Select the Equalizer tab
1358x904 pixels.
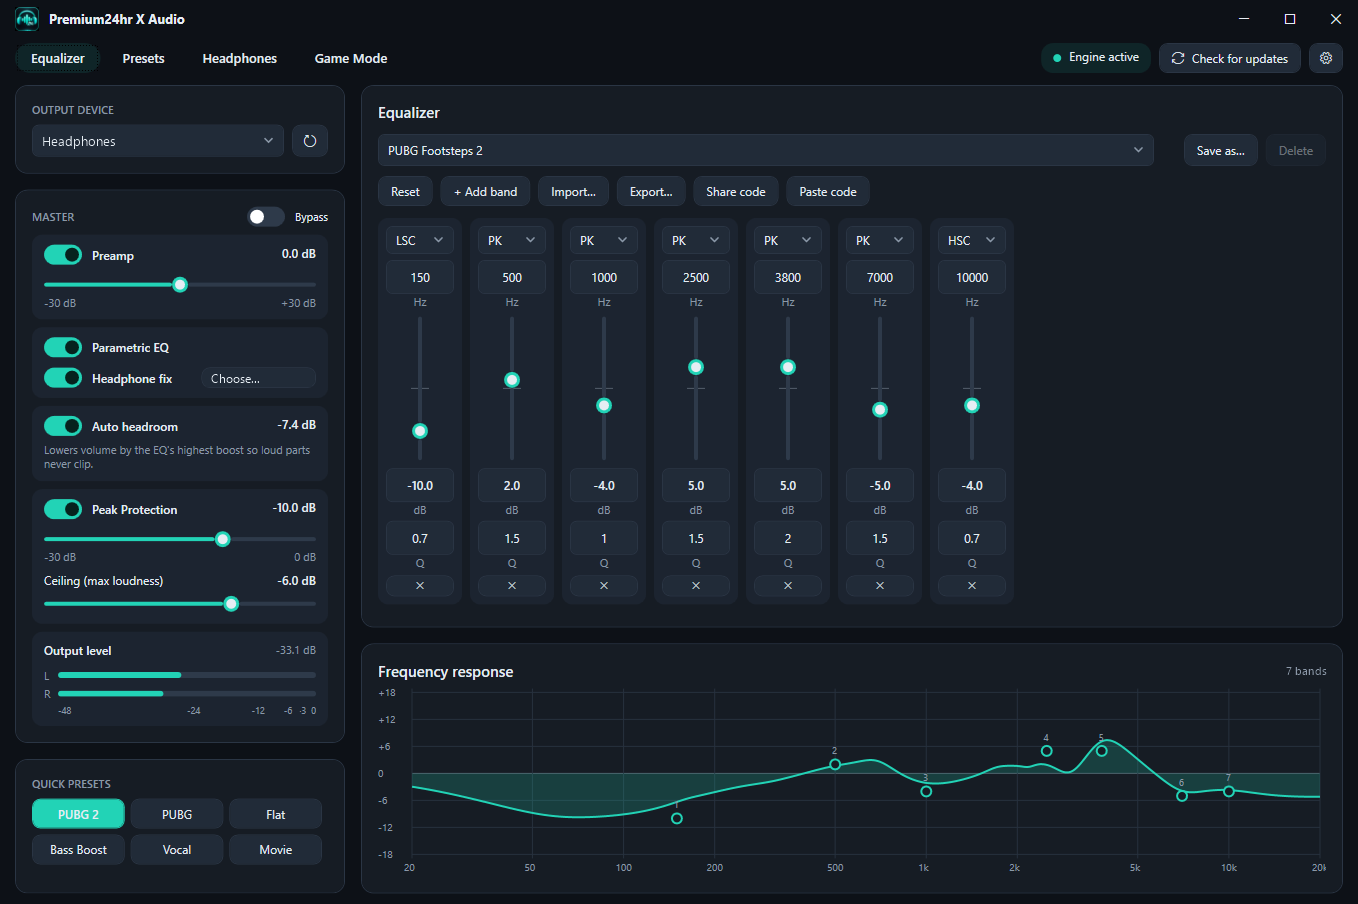(x=58, y=58)
